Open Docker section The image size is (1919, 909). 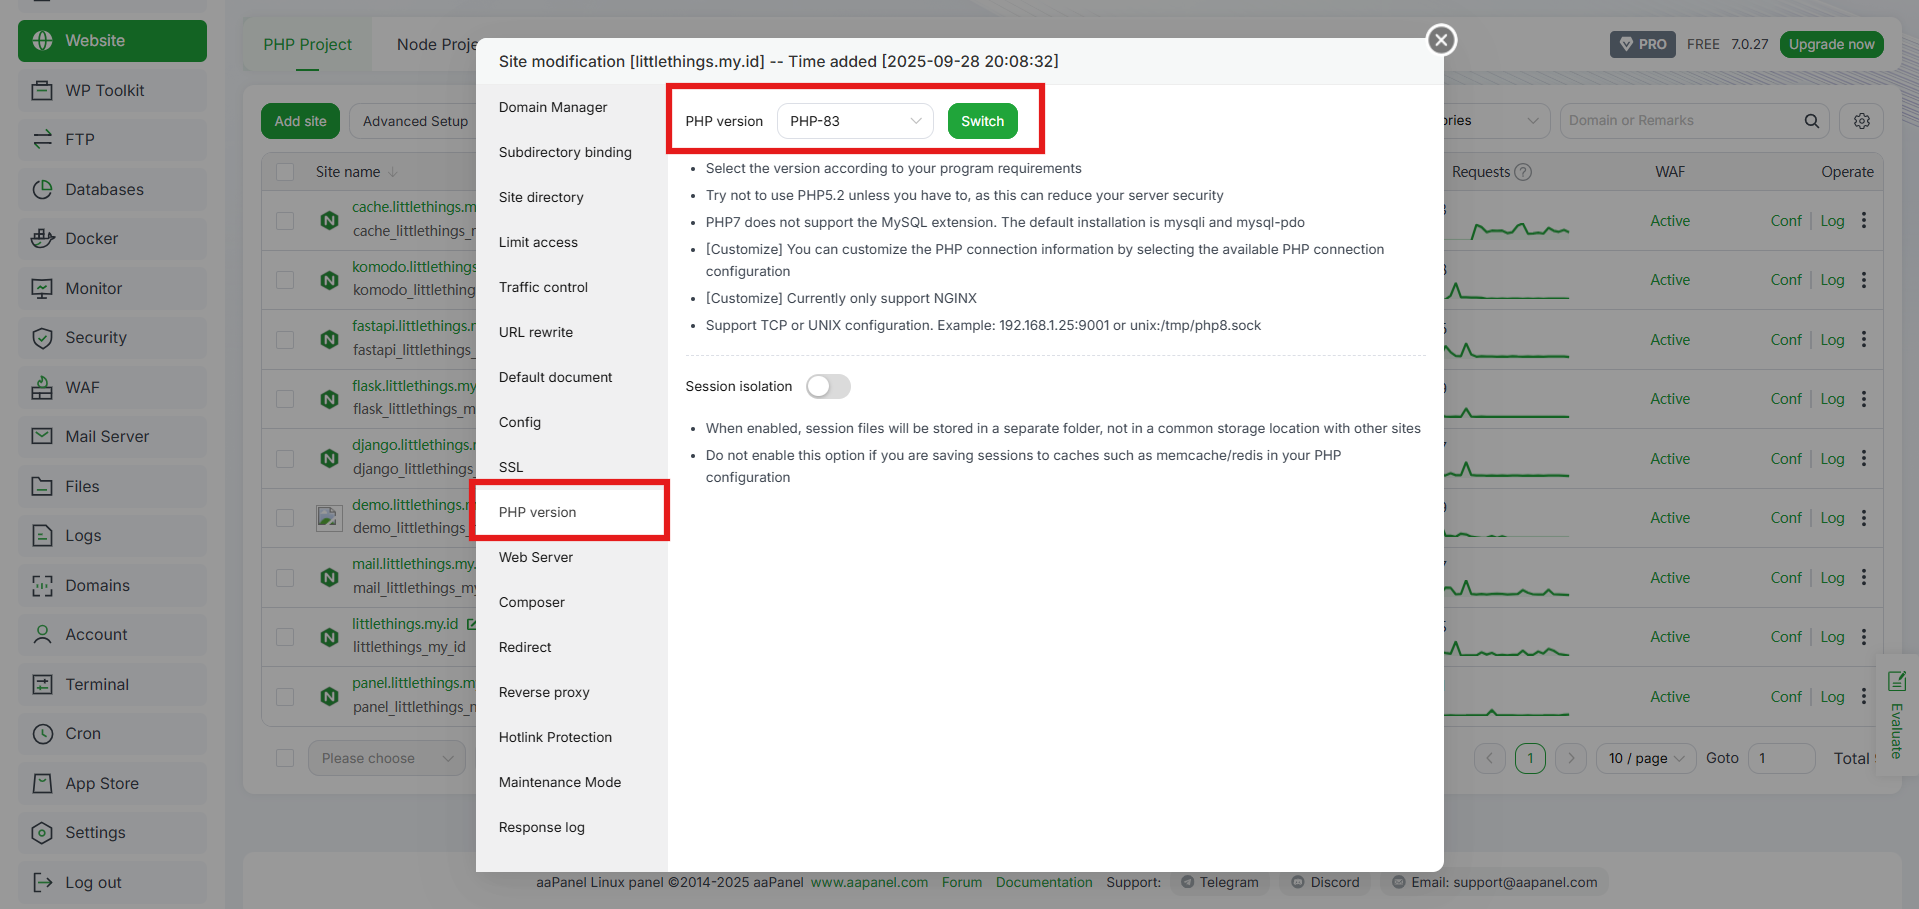(x=112, y=239)
